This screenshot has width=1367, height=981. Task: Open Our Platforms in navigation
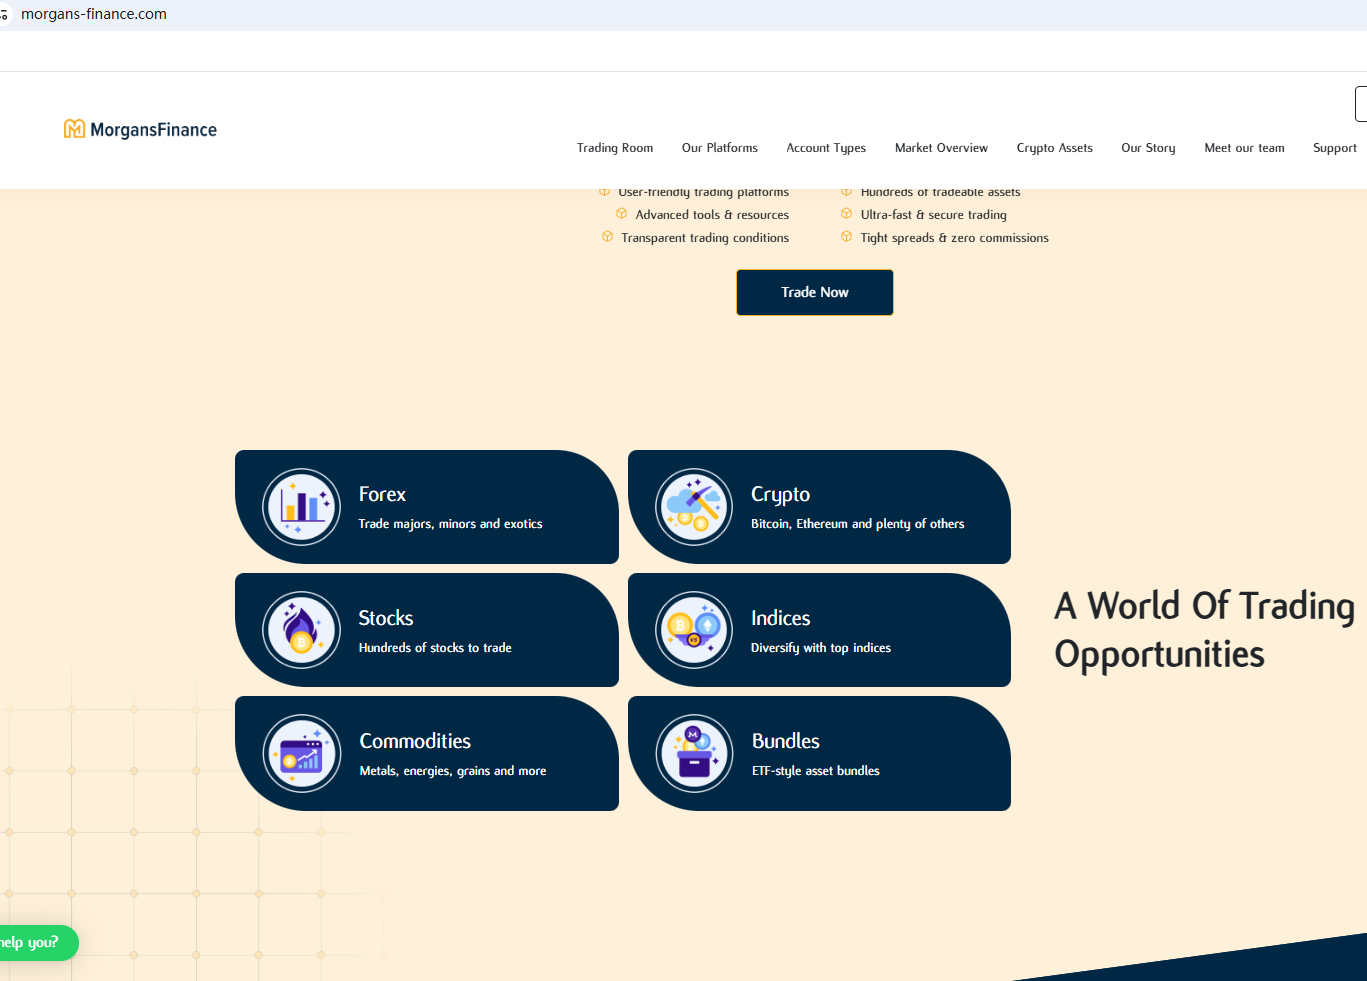[719, 148]
